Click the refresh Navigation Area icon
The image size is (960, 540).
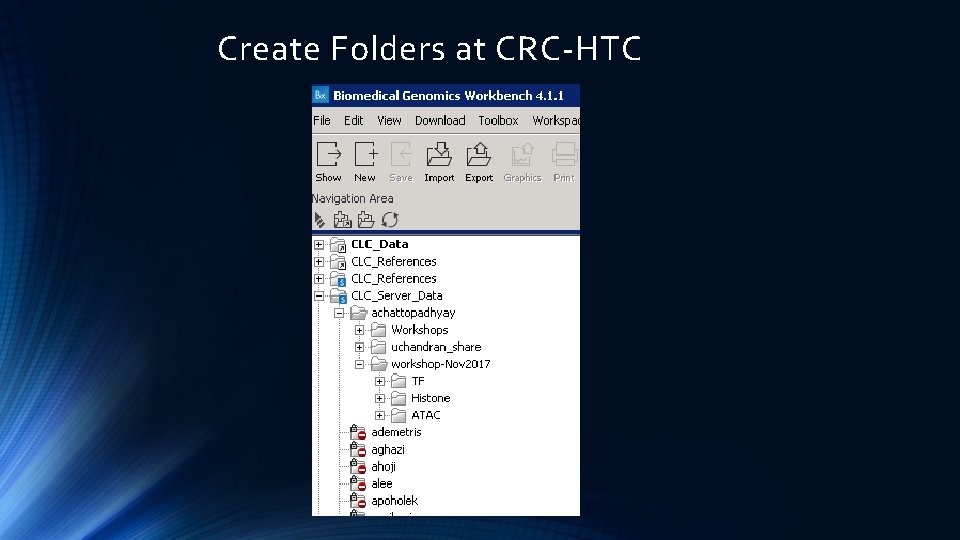click(390, 219)
